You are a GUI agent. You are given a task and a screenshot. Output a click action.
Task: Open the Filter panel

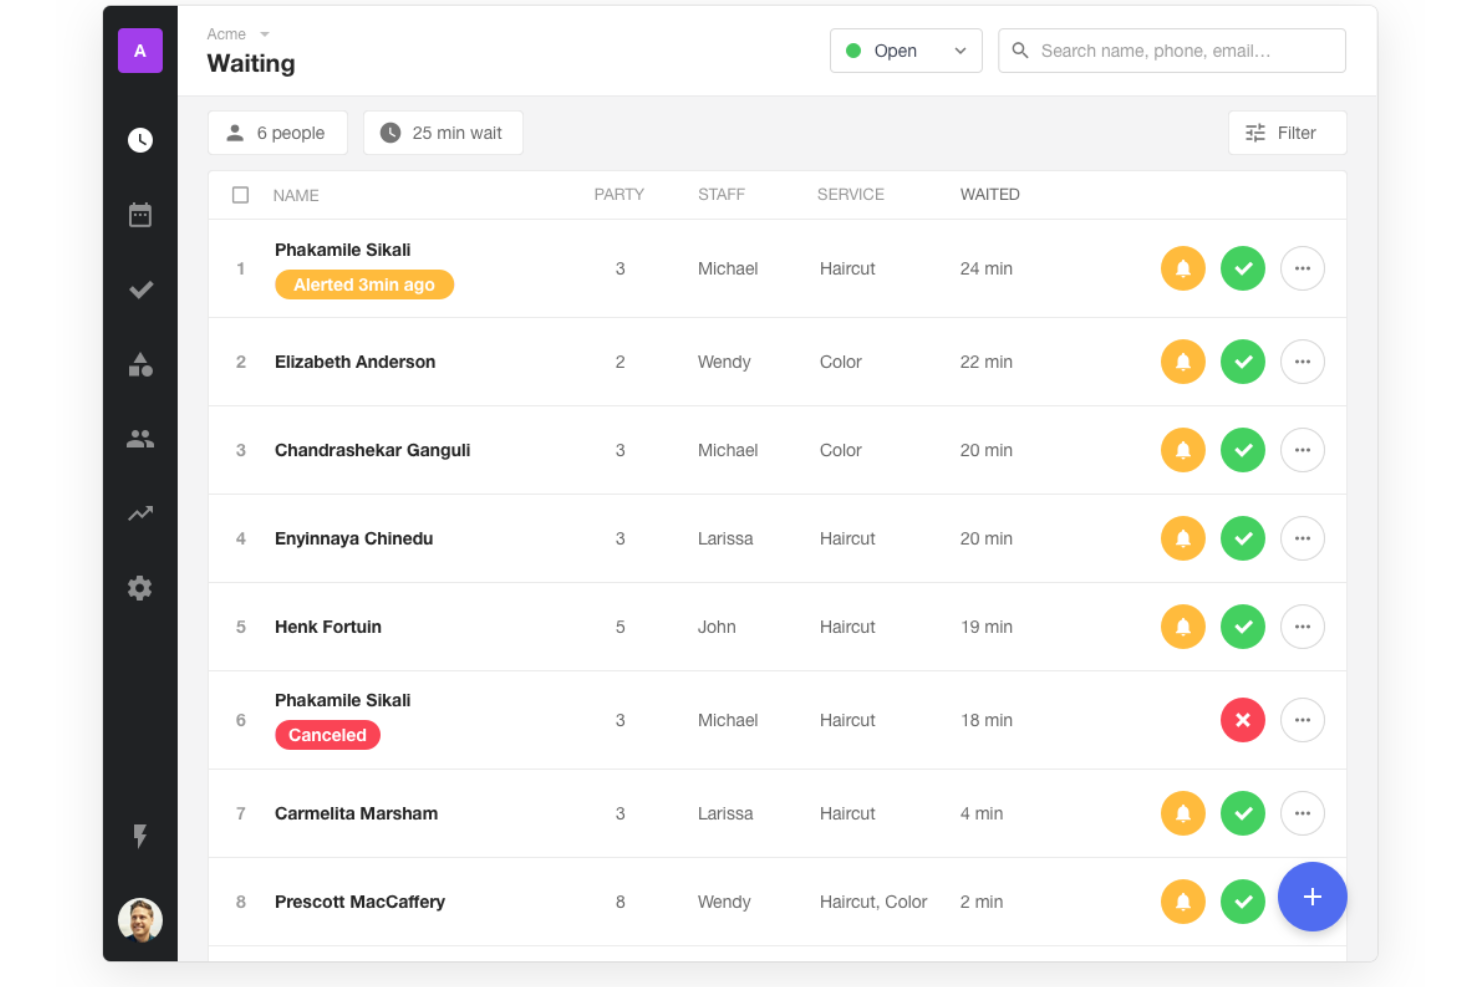coord(1287,132)
